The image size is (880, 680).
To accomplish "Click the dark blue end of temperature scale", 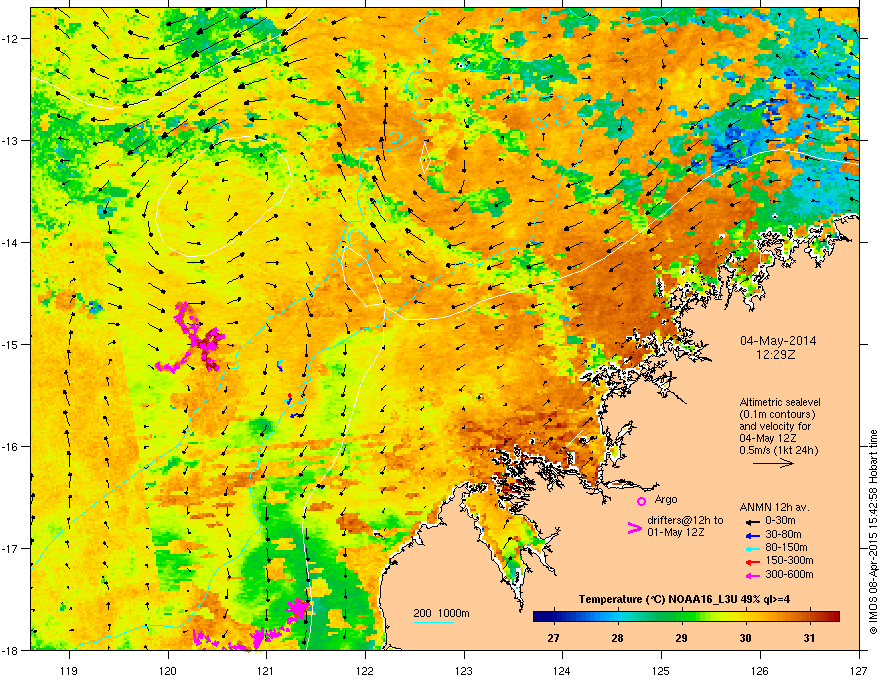I will click(539, 616).
